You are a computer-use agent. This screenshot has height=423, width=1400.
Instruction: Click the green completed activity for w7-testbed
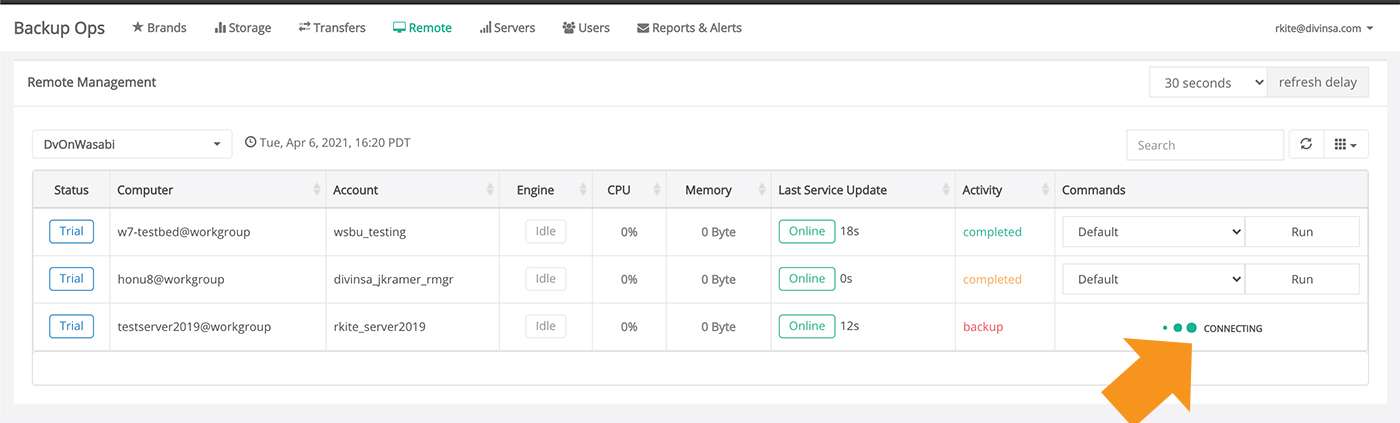992,232
